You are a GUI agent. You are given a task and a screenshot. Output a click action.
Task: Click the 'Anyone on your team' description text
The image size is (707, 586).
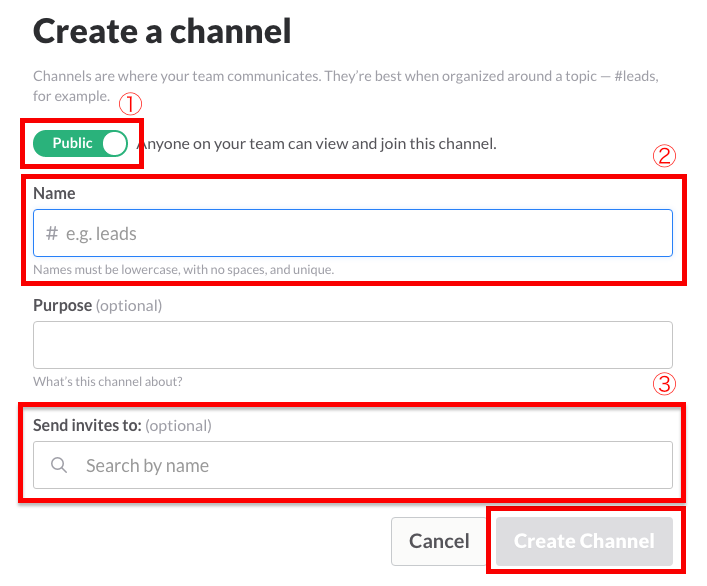point(318,144)
